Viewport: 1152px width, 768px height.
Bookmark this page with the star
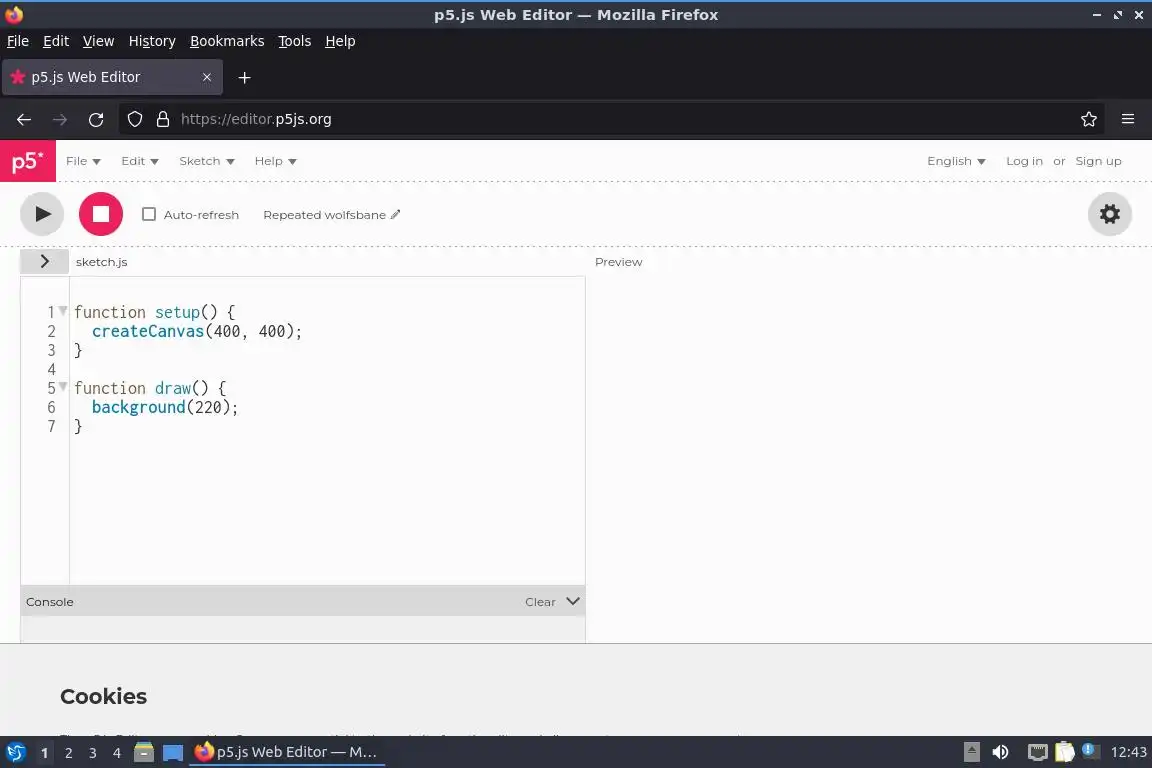[1089, 119]
